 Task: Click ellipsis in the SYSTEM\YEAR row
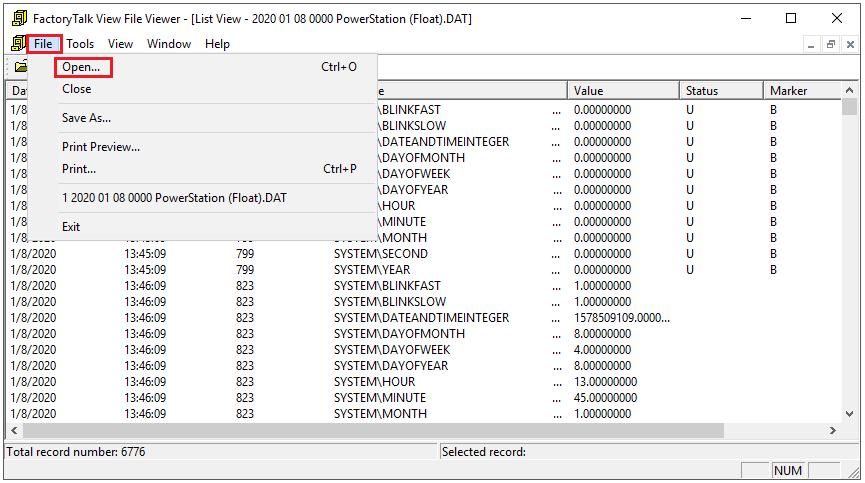point(556,272)
